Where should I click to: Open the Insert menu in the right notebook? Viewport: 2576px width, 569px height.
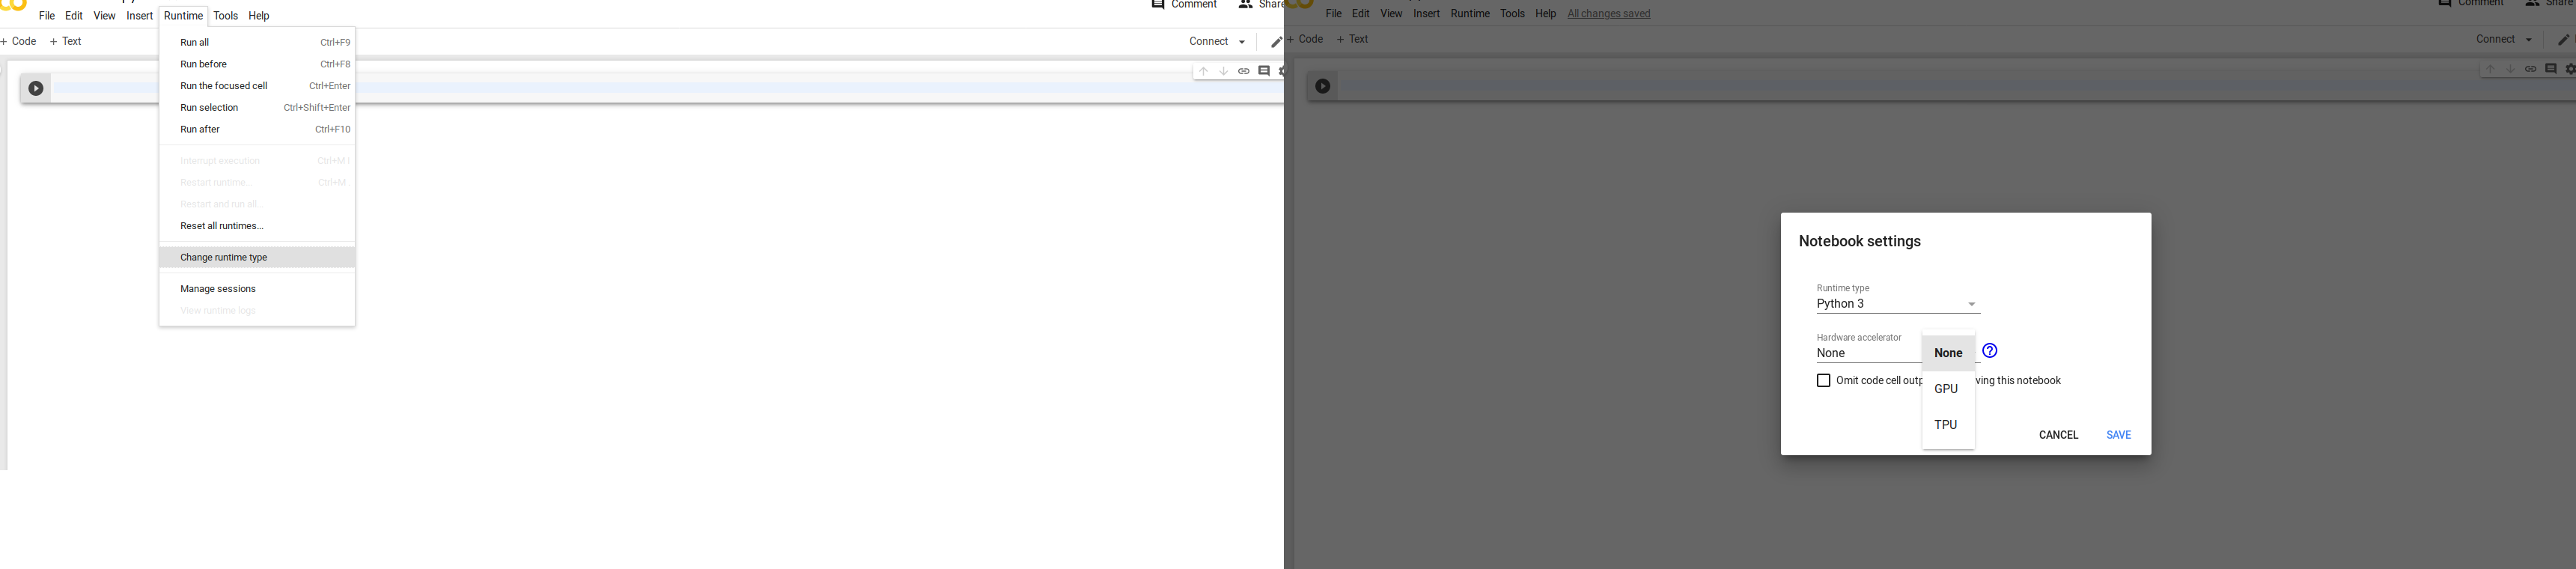(1426, 14)
